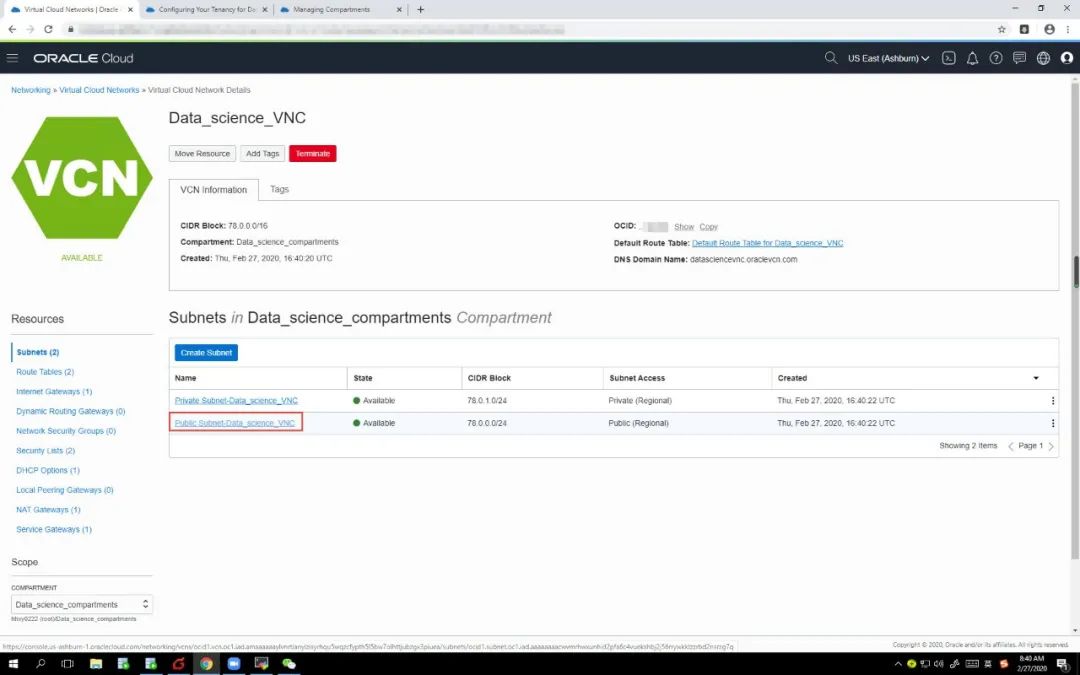
Task: Switch to the Tags tab
Action: point(279,189)
